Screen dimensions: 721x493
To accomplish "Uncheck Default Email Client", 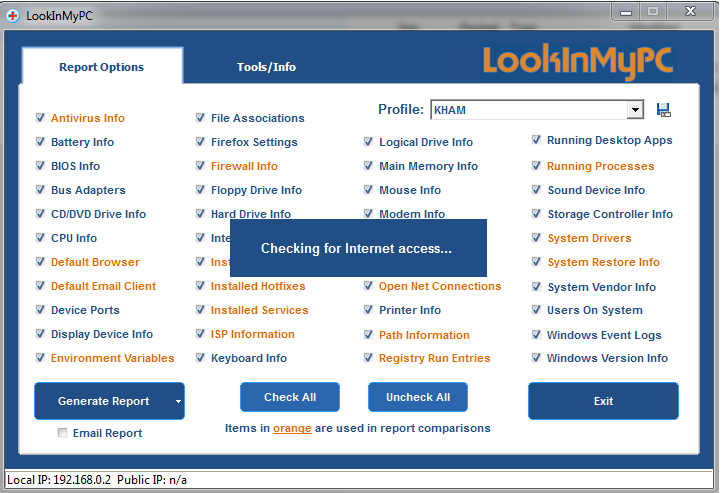I will 40,286.
